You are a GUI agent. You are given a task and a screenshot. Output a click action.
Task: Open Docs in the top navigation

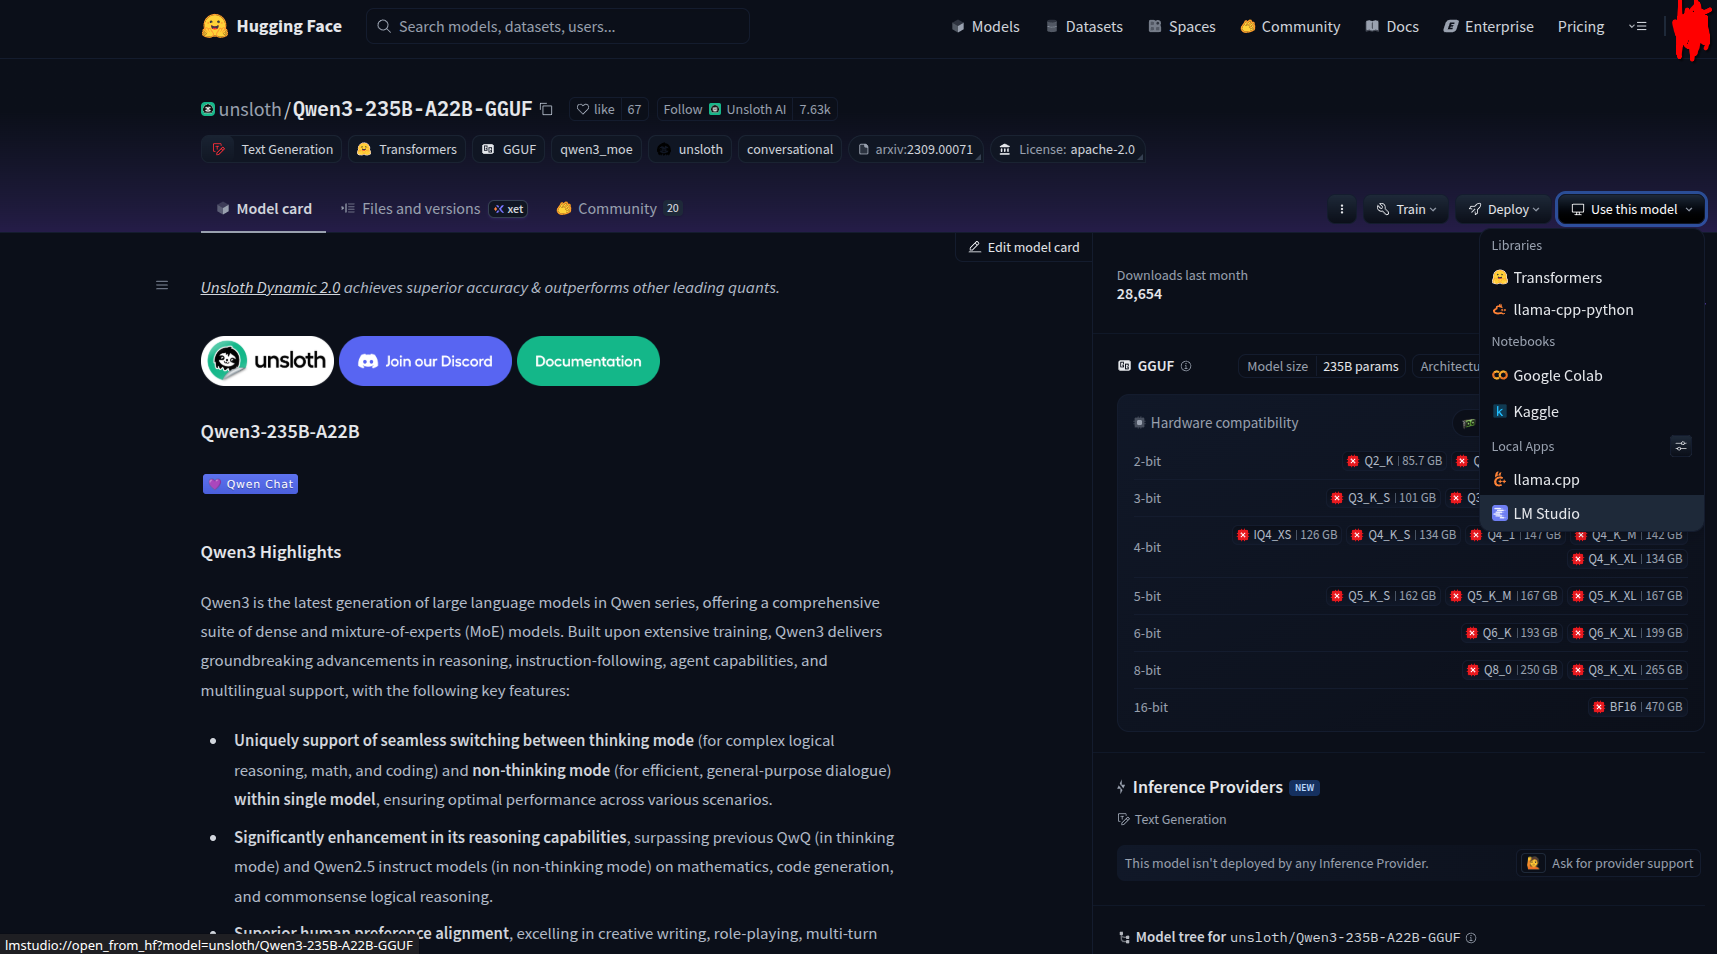[x=1392, y=27]
